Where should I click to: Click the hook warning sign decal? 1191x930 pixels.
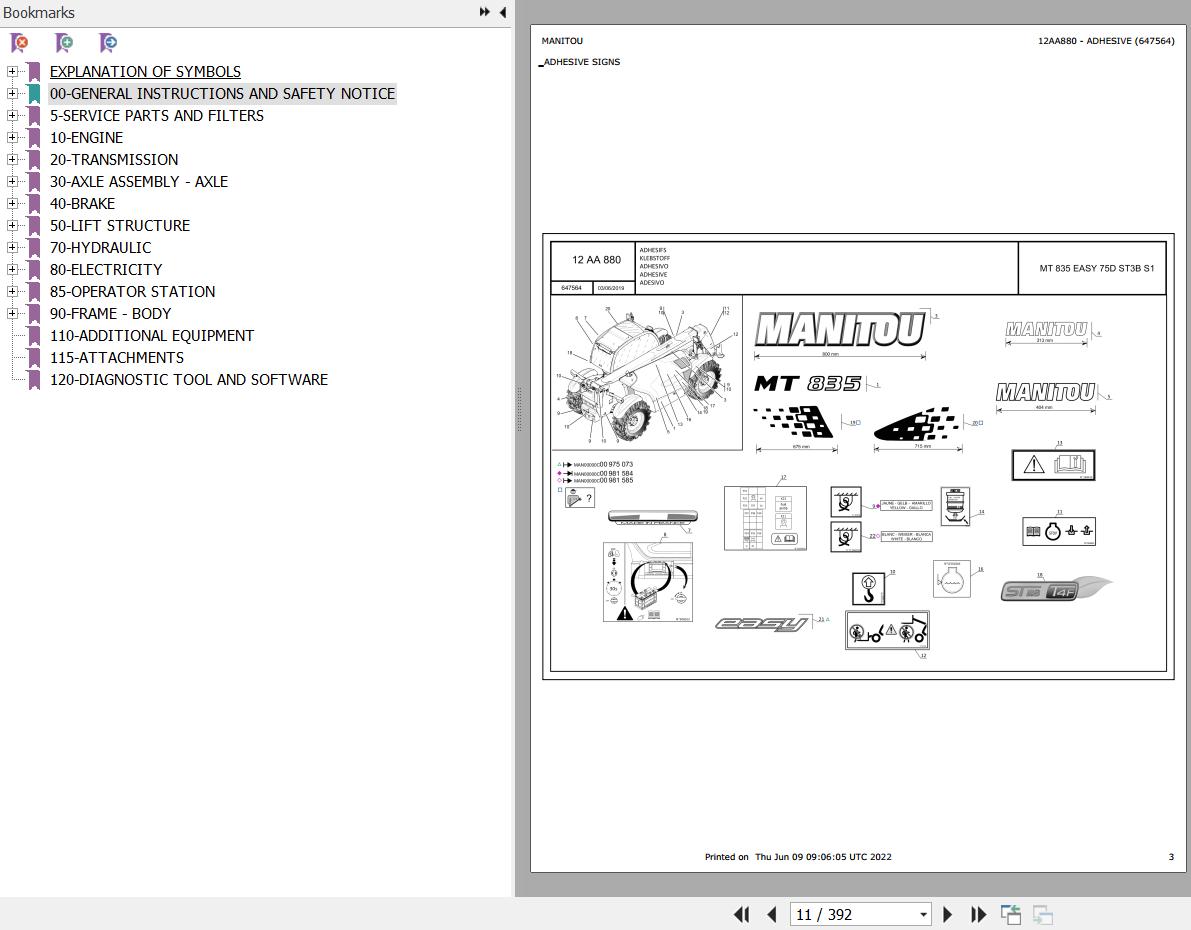(x=868, y=588)
